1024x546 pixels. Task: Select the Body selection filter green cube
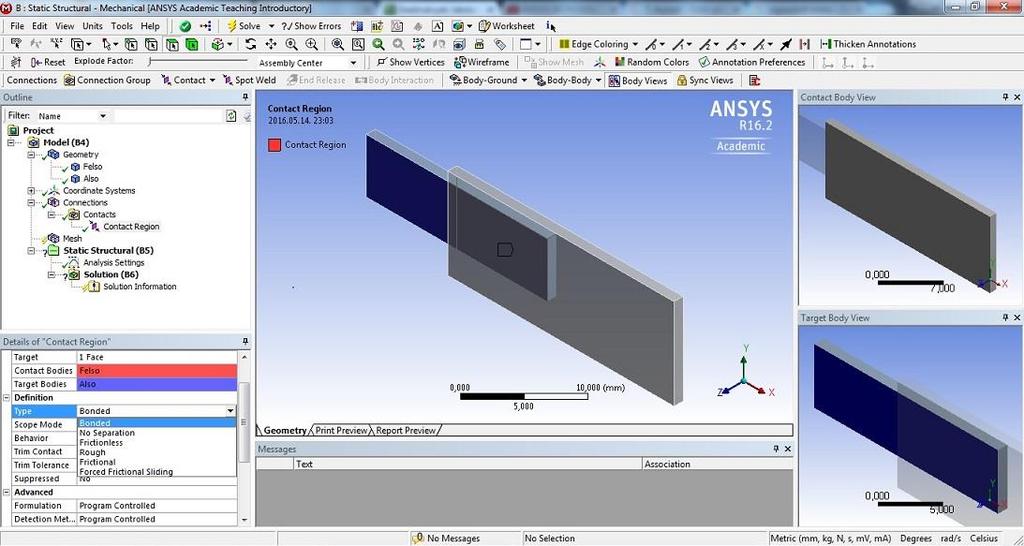(192, 44)
